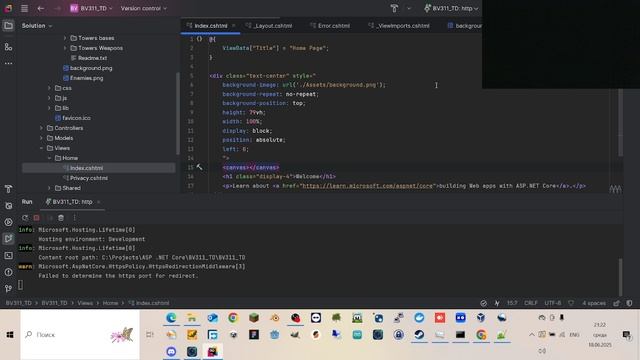Rerun the application in Run panel
This screenshot has height=360, width=640.
pos(25,218)
